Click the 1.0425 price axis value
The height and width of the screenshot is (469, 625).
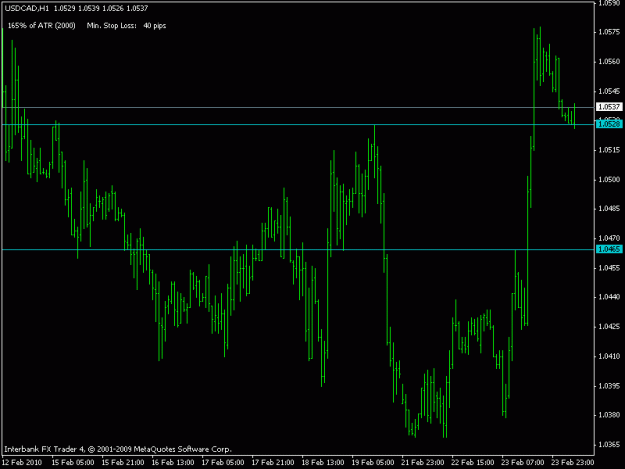point(609,327)
